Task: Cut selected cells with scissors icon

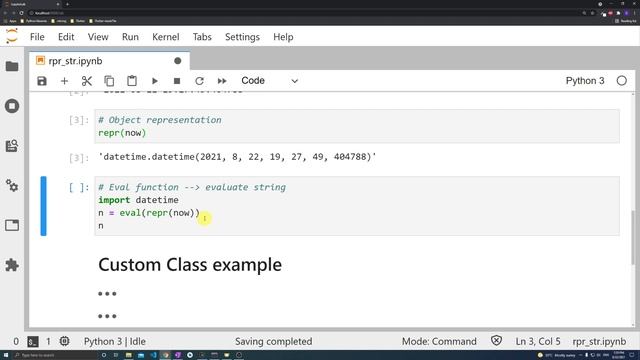Action: tap(87, 81)
